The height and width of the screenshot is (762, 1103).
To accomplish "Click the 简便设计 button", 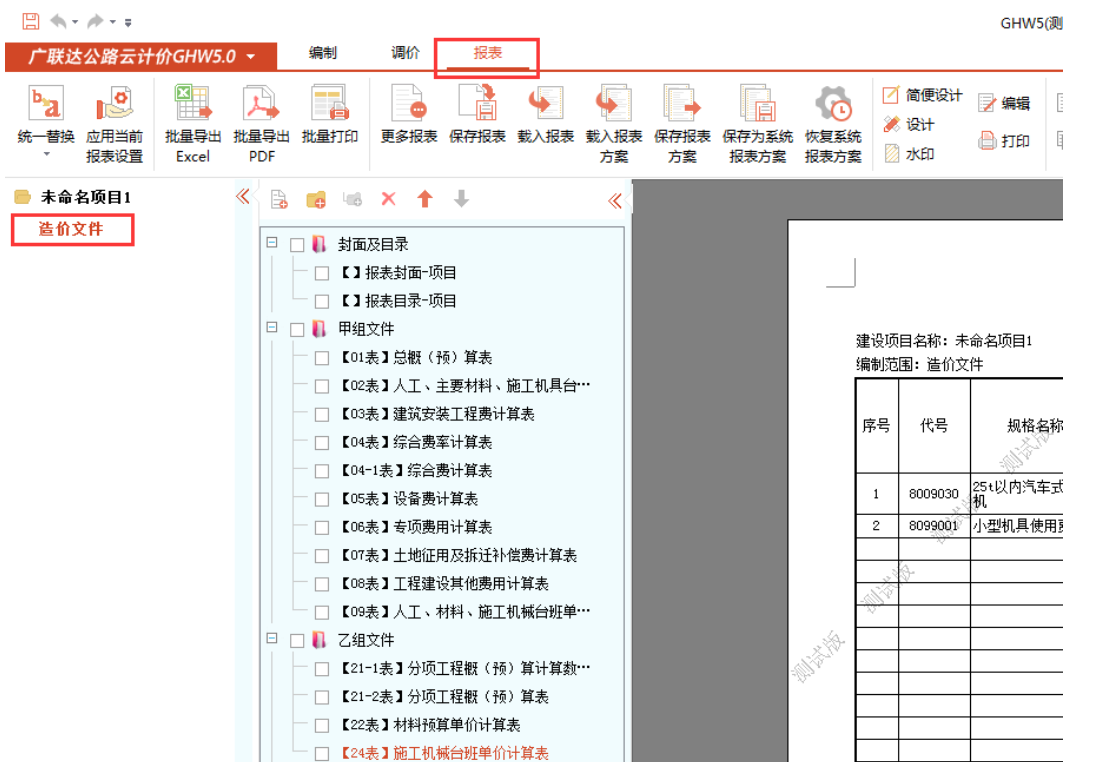I will (x=922, y=96).
